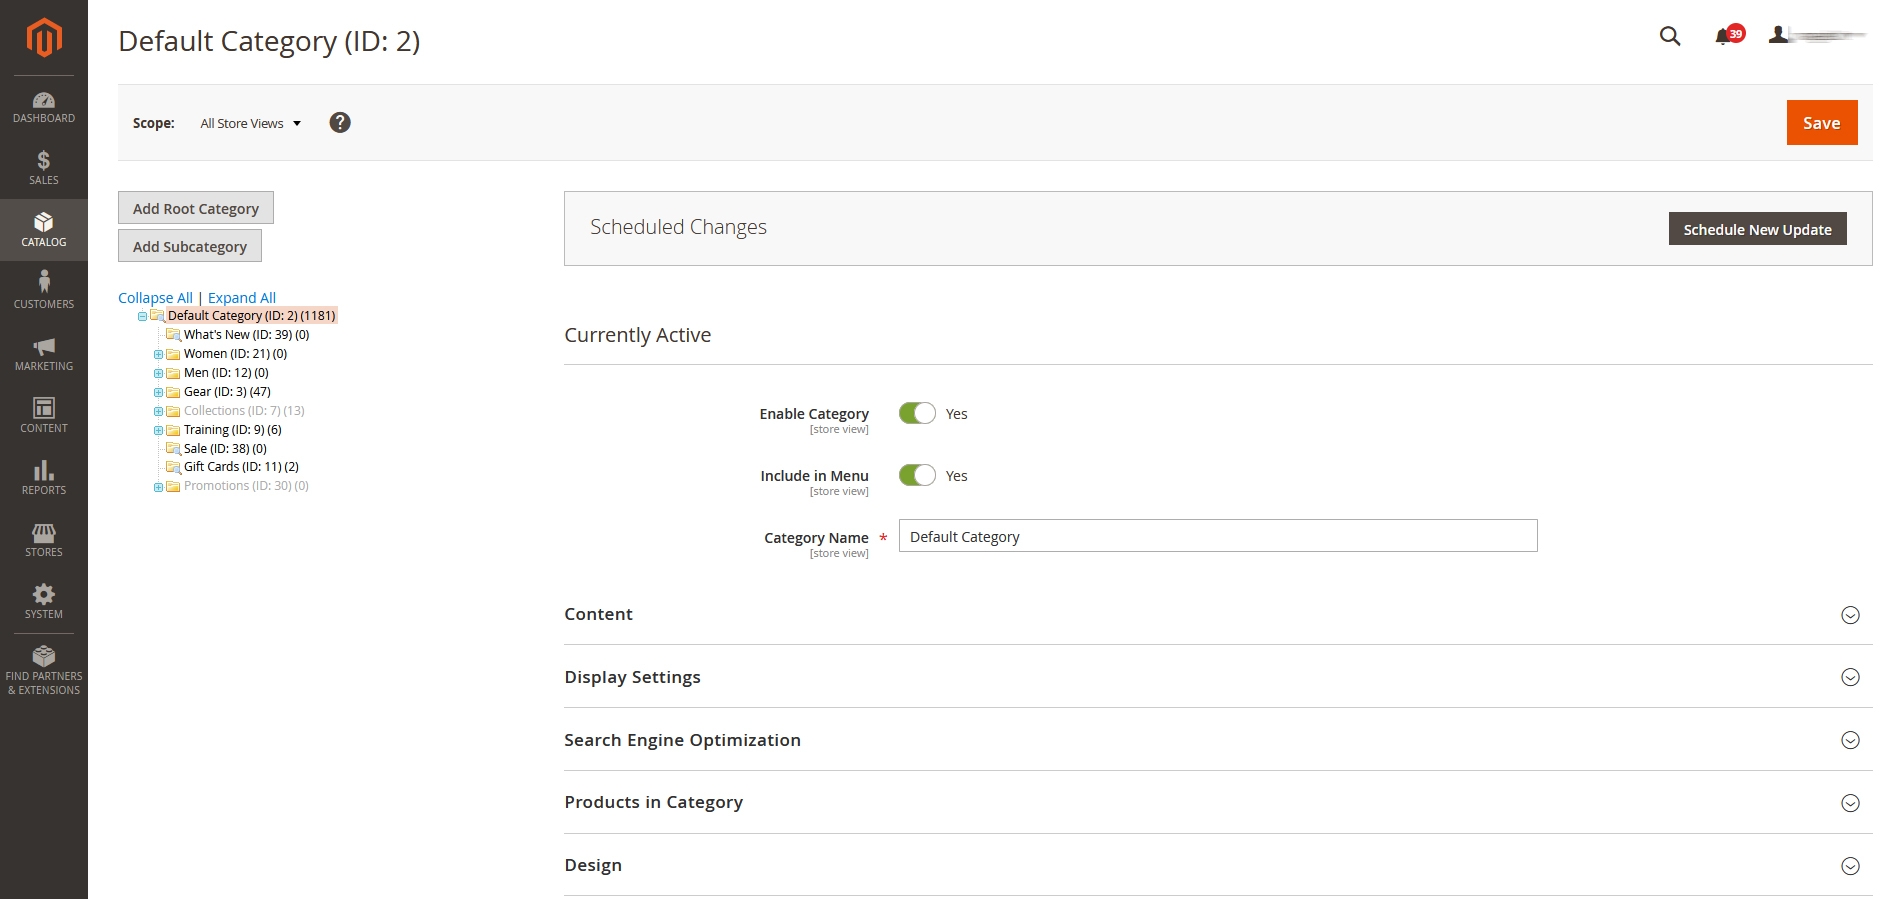Toggle the Enable Category switch

coord(917,414)
